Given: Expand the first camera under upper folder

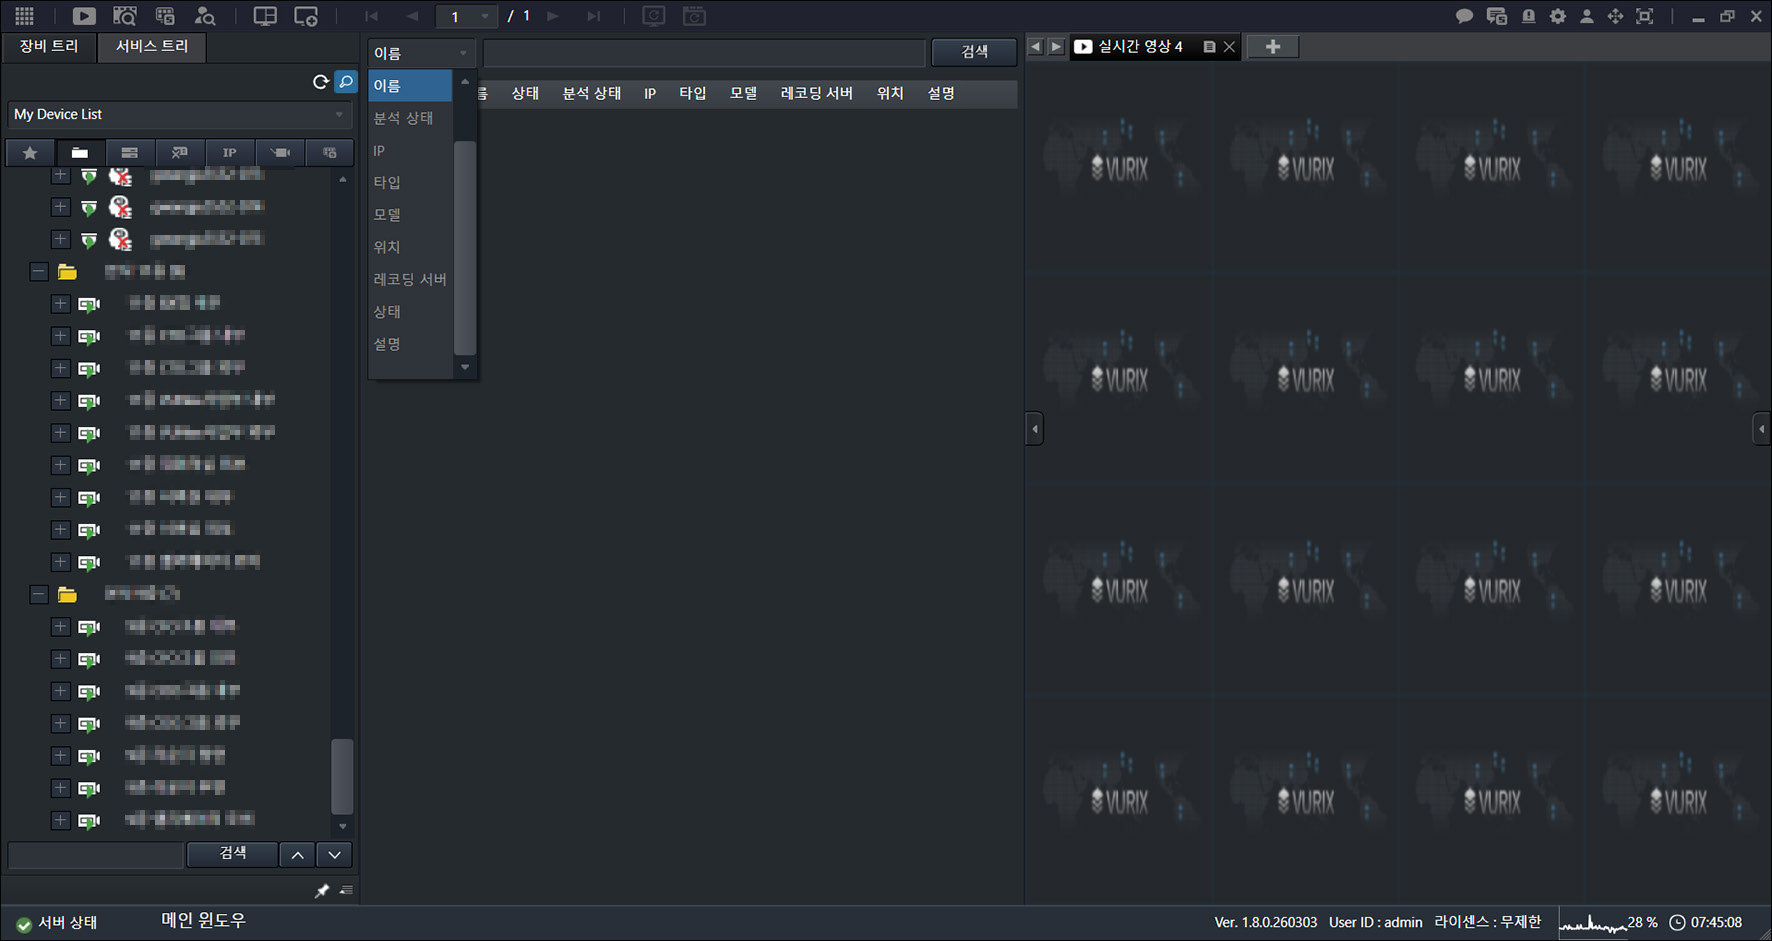Looking at the screenshot, I should (61, 304).
